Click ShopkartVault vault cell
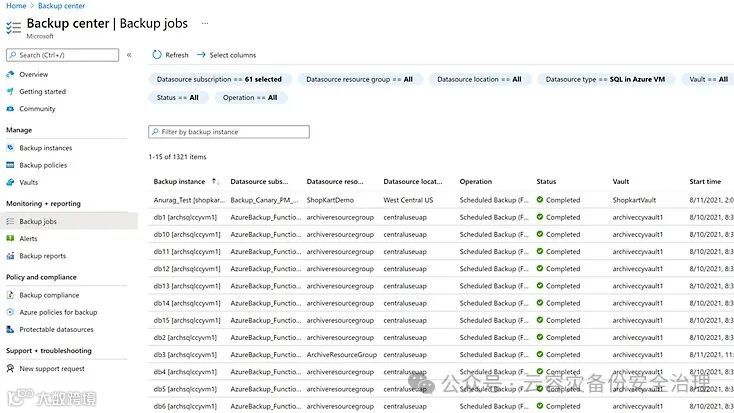The image size is (734, 413). [634, 200]
